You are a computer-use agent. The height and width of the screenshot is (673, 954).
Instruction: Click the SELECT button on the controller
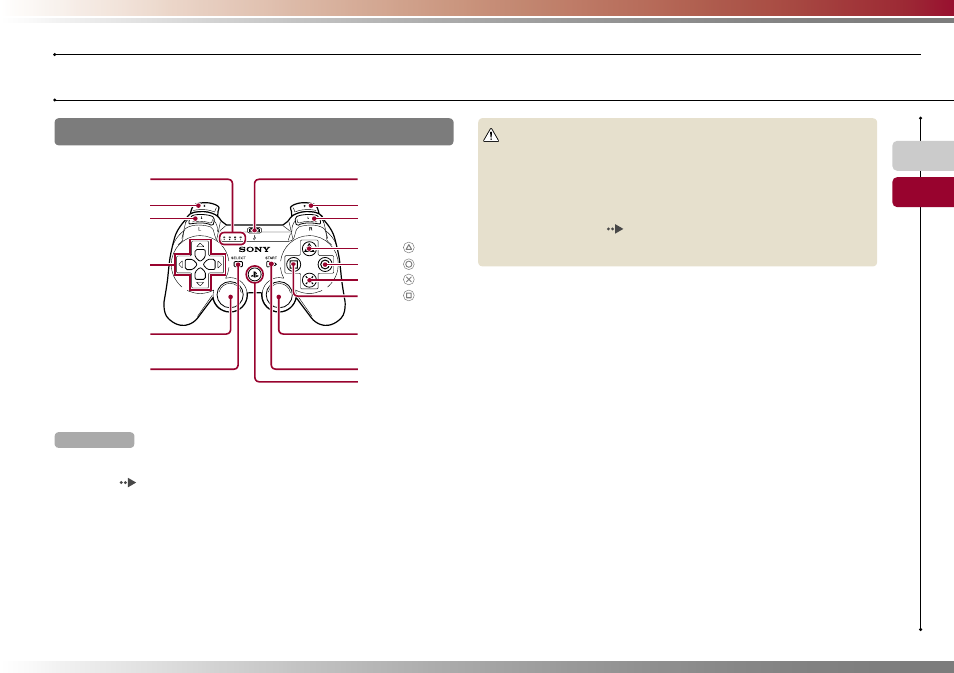tap(238, 264)
